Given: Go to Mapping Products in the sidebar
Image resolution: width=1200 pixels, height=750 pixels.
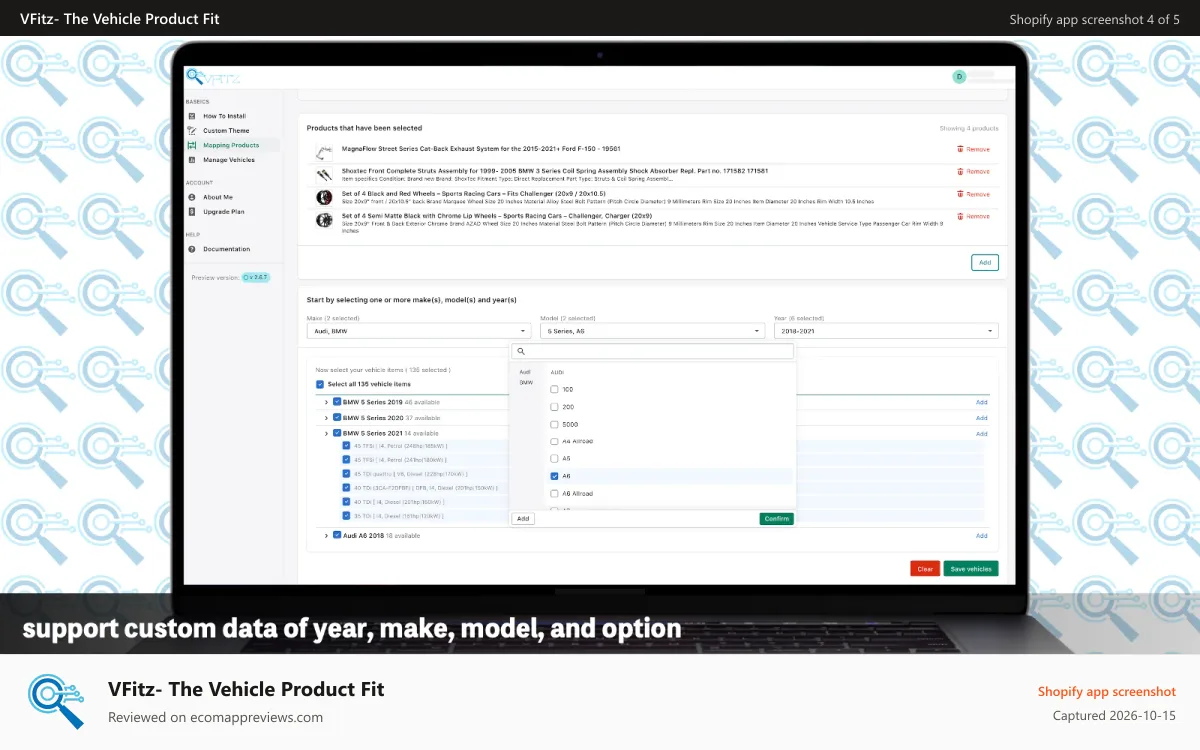Looking at the screenshot, I should [x=231, y=145].
